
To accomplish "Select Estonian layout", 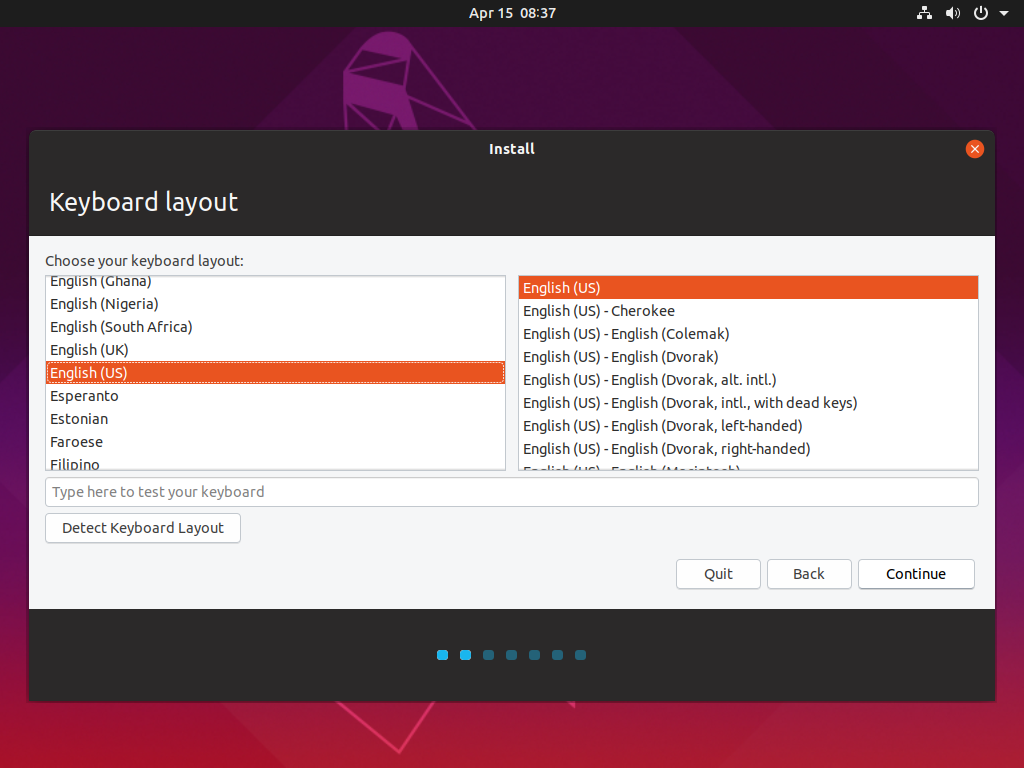I will [276, 419].
